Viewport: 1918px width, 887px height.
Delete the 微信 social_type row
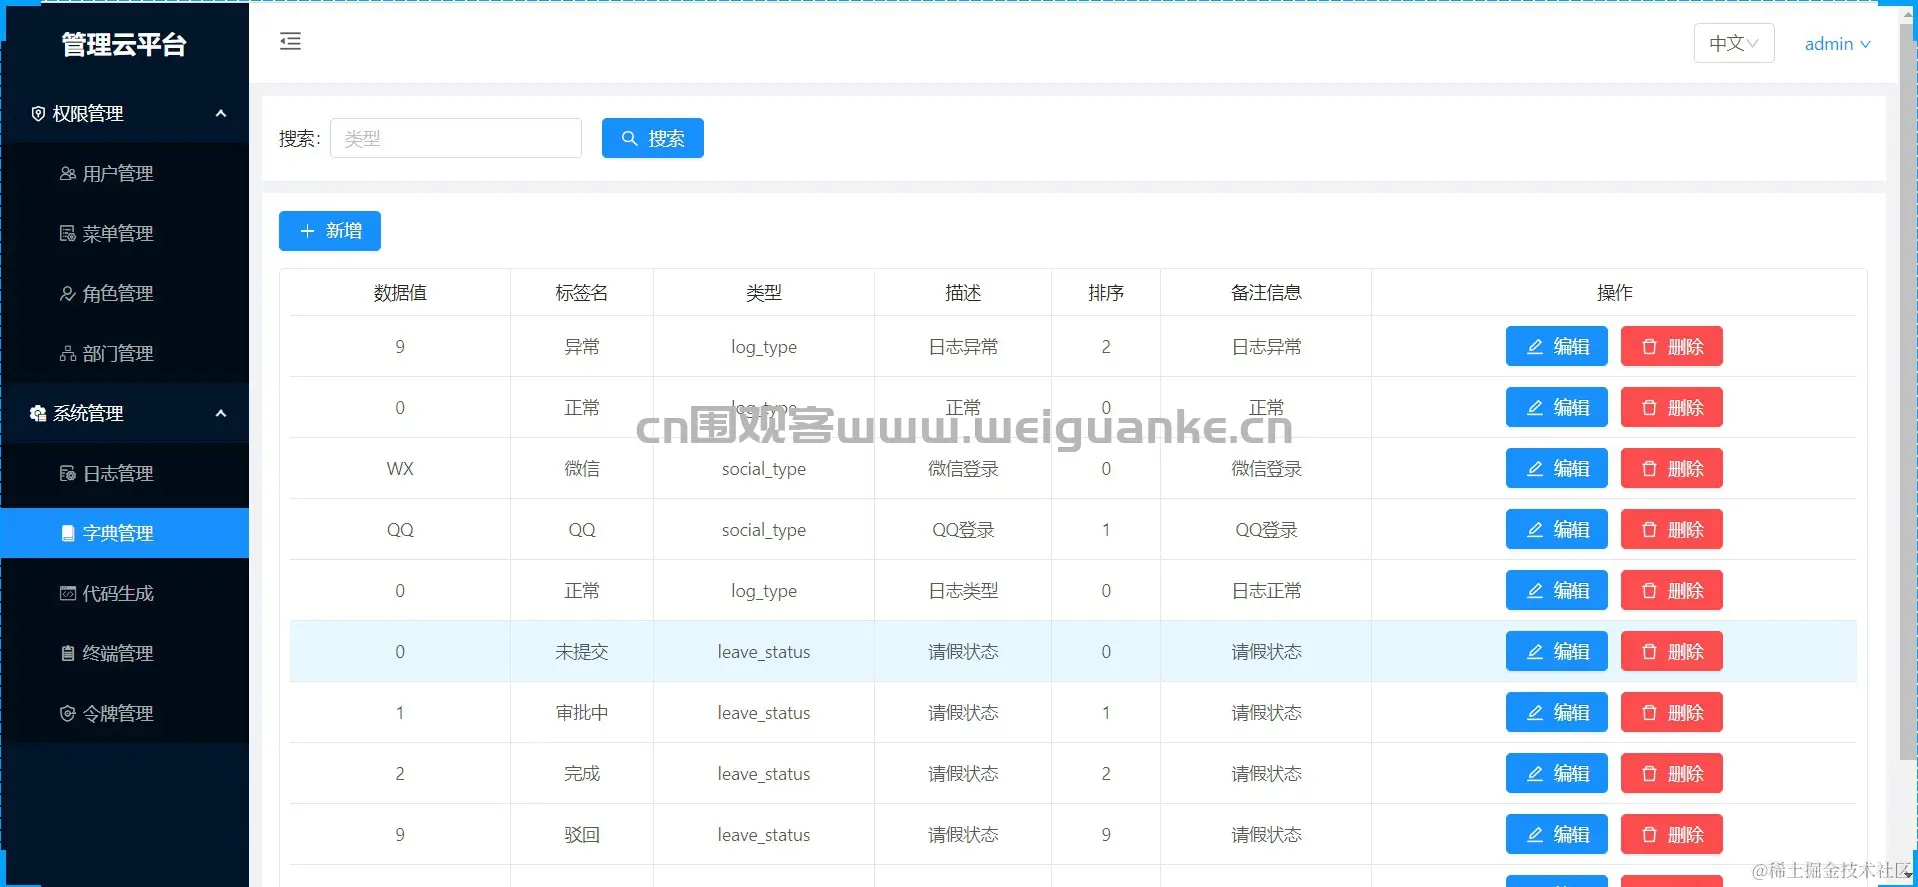tap(1671, 469)
